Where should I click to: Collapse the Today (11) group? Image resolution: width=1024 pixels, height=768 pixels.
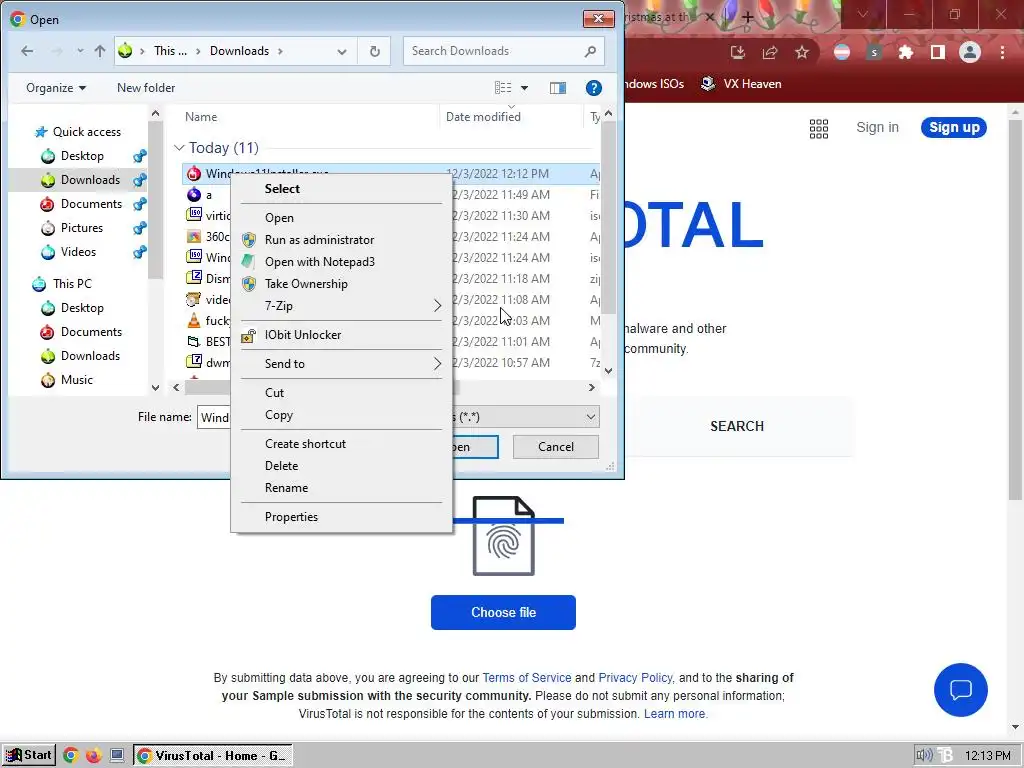coord(179,148)
